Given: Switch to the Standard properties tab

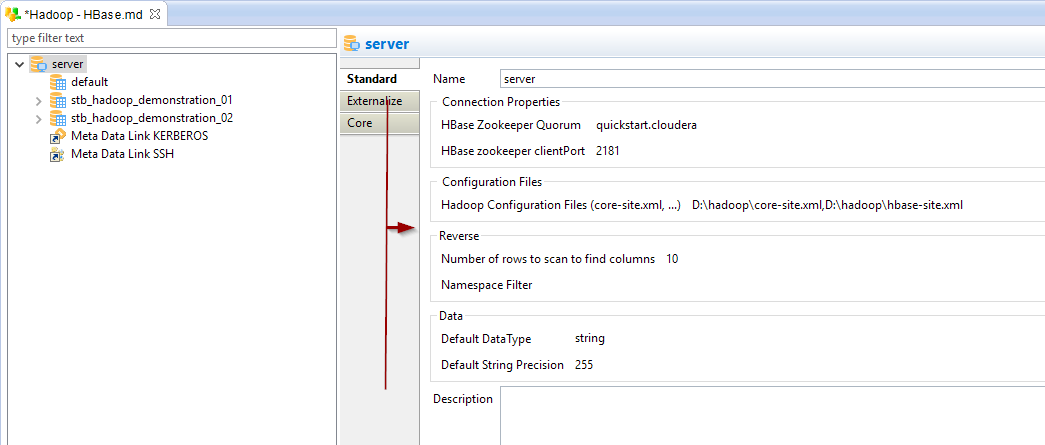Looking at the screenshot, I should tap(379, 79).
